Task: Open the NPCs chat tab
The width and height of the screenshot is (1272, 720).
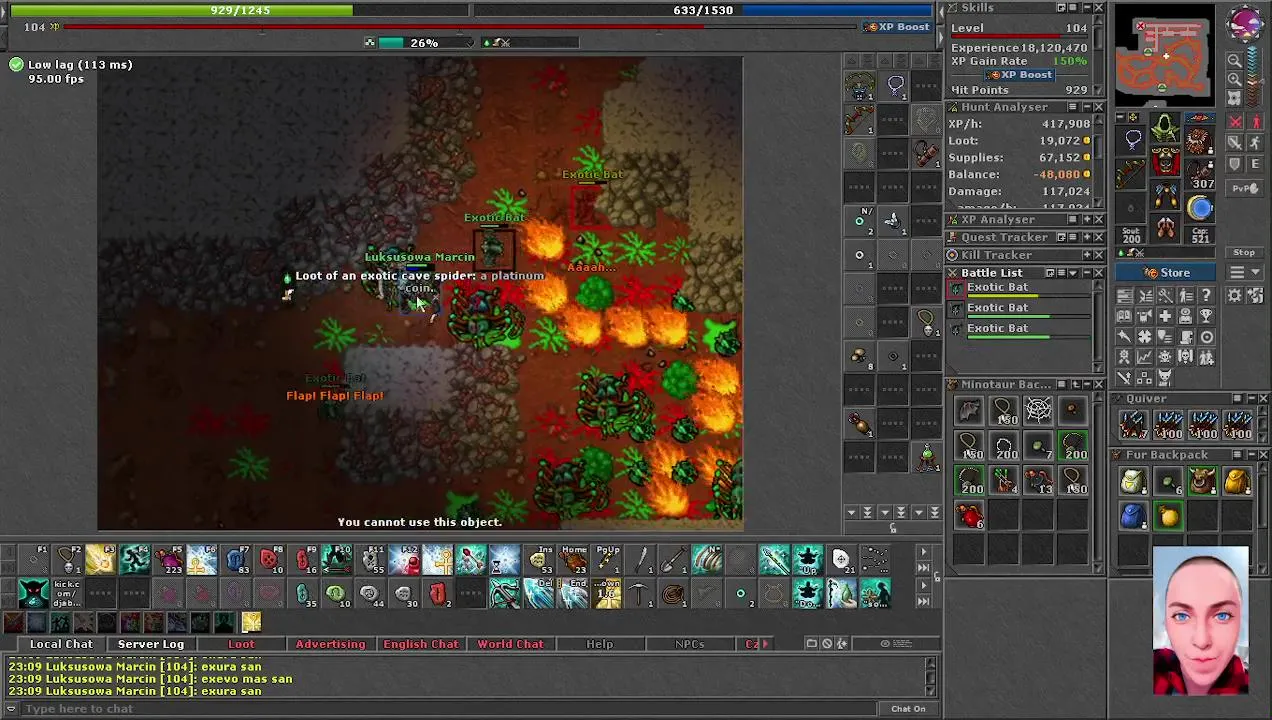Action: click(690, 644)
